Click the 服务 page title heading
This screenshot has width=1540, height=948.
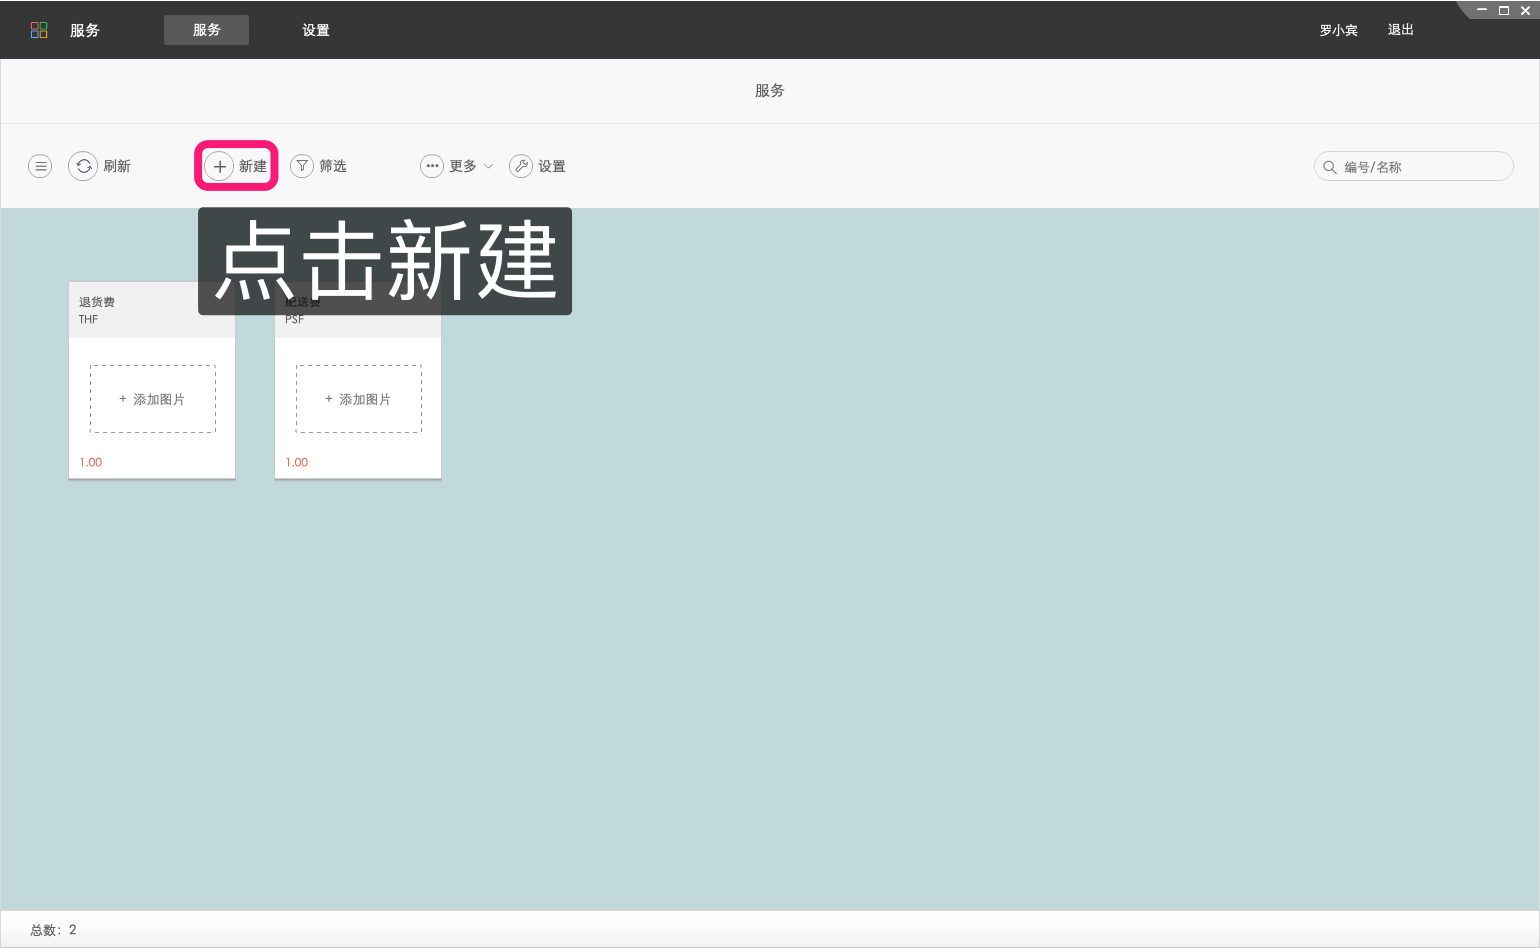tap(770, 91)
